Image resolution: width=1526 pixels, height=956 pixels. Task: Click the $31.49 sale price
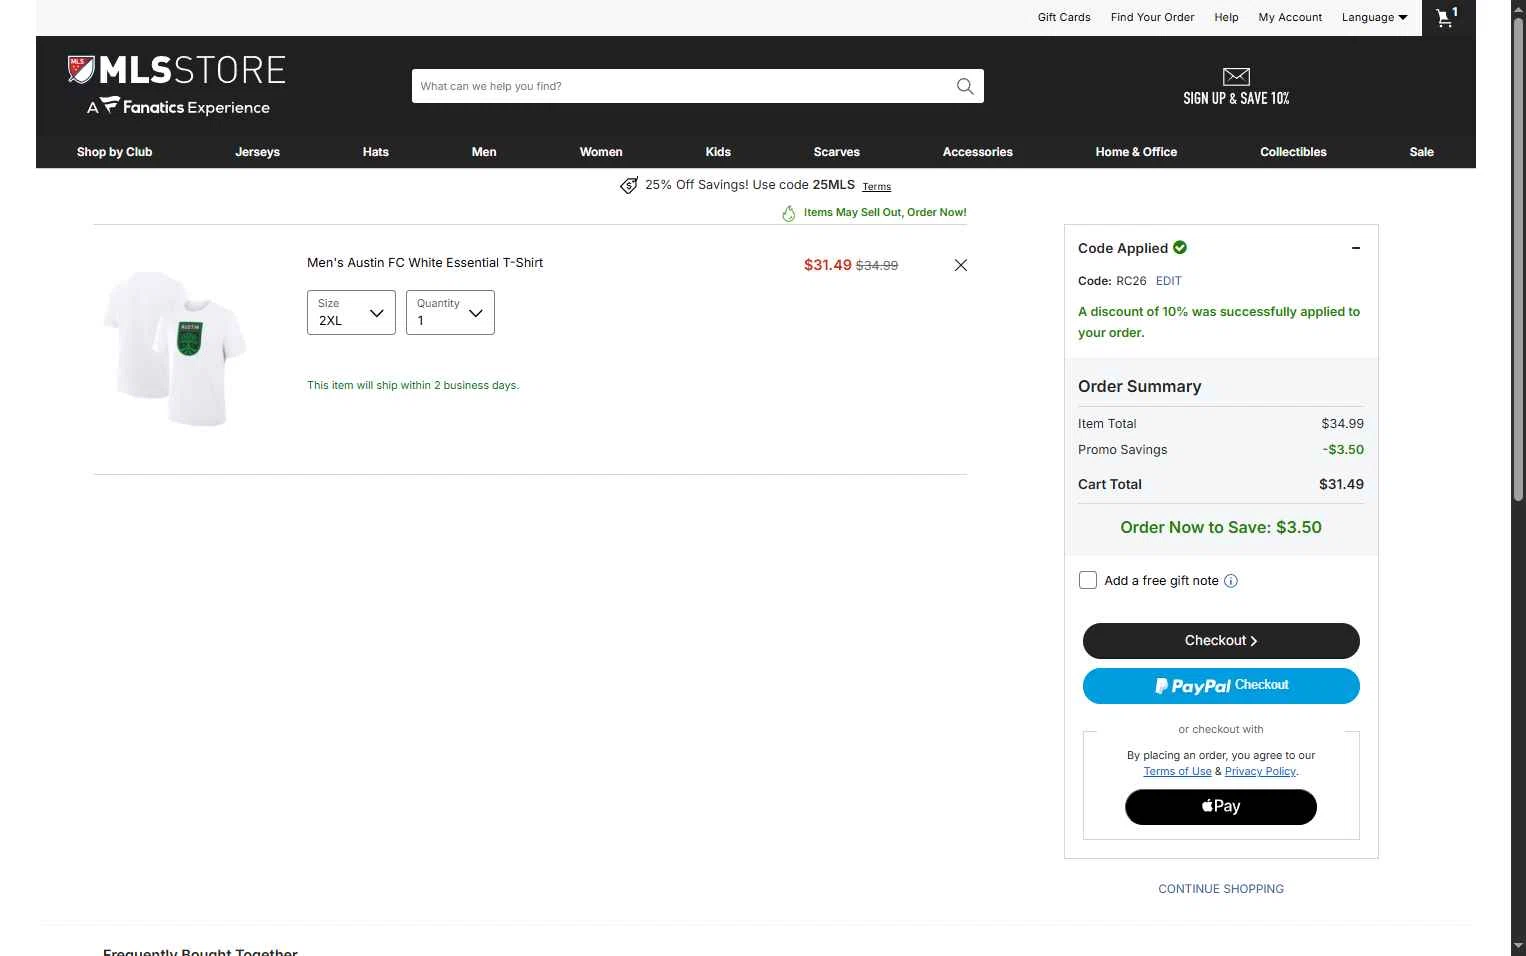827,265
